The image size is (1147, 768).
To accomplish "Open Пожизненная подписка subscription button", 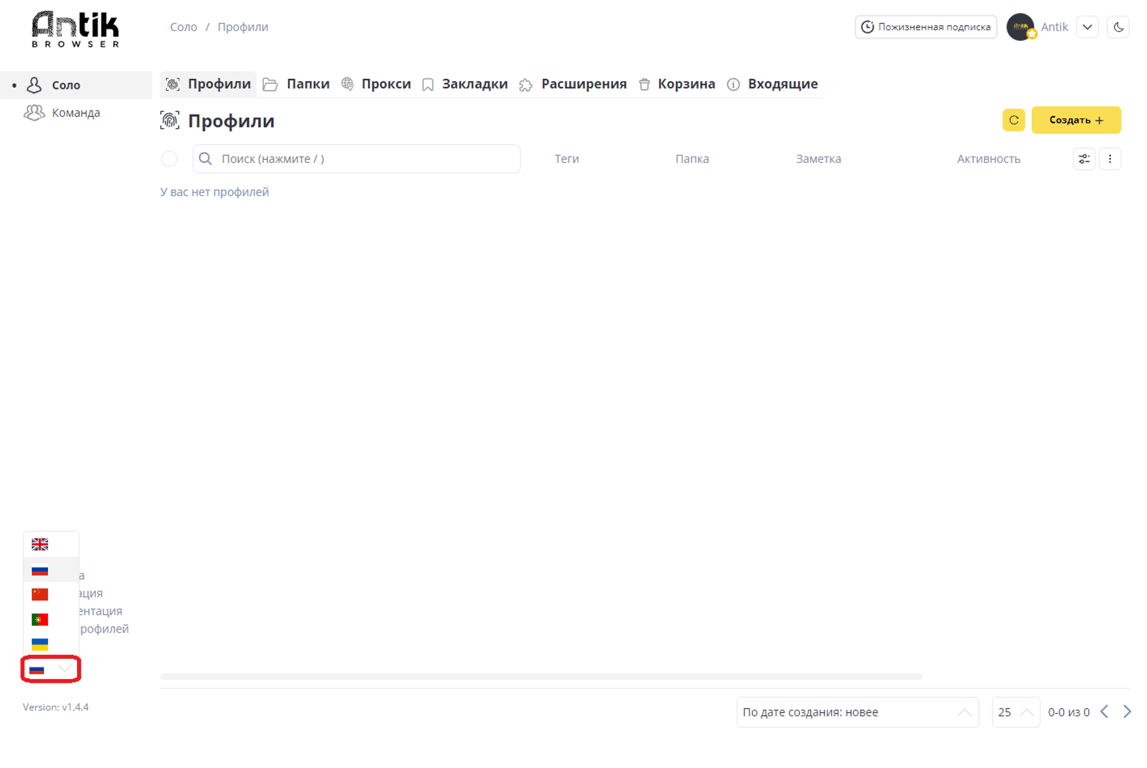I will click(x=926, y=27).
